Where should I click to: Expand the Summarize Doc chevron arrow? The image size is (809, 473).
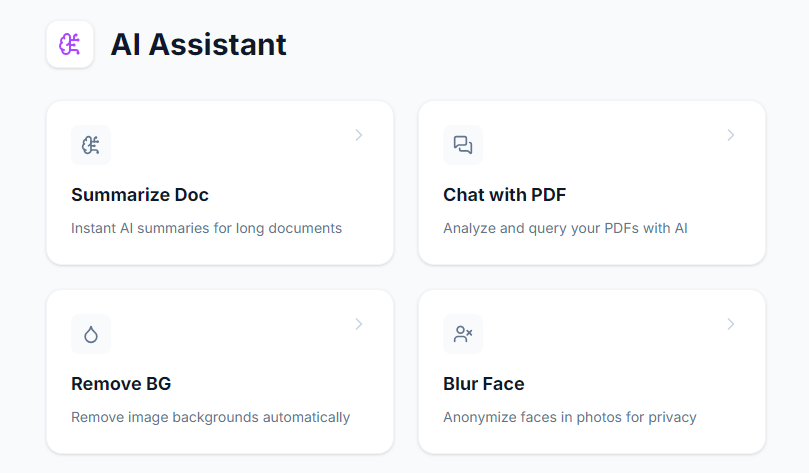(x=359, y=135)
